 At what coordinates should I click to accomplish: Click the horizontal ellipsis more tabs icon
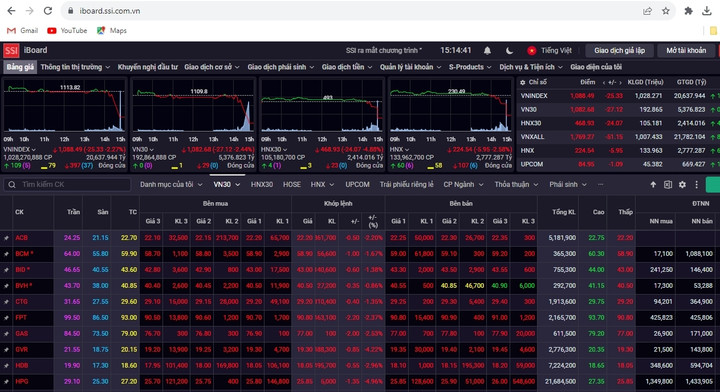(600, 185)
